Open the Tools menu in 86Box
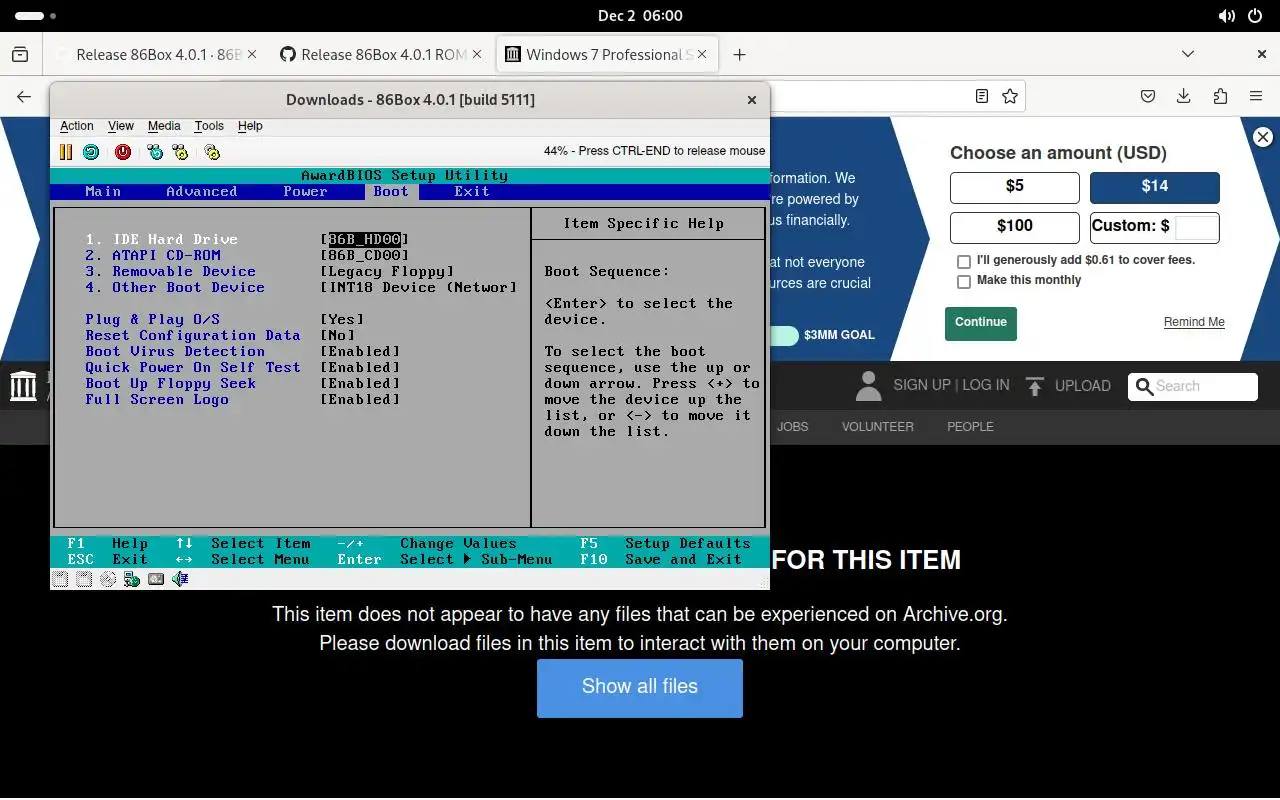The height and width of the screenshot is (800, 1280). coord(209,126)
